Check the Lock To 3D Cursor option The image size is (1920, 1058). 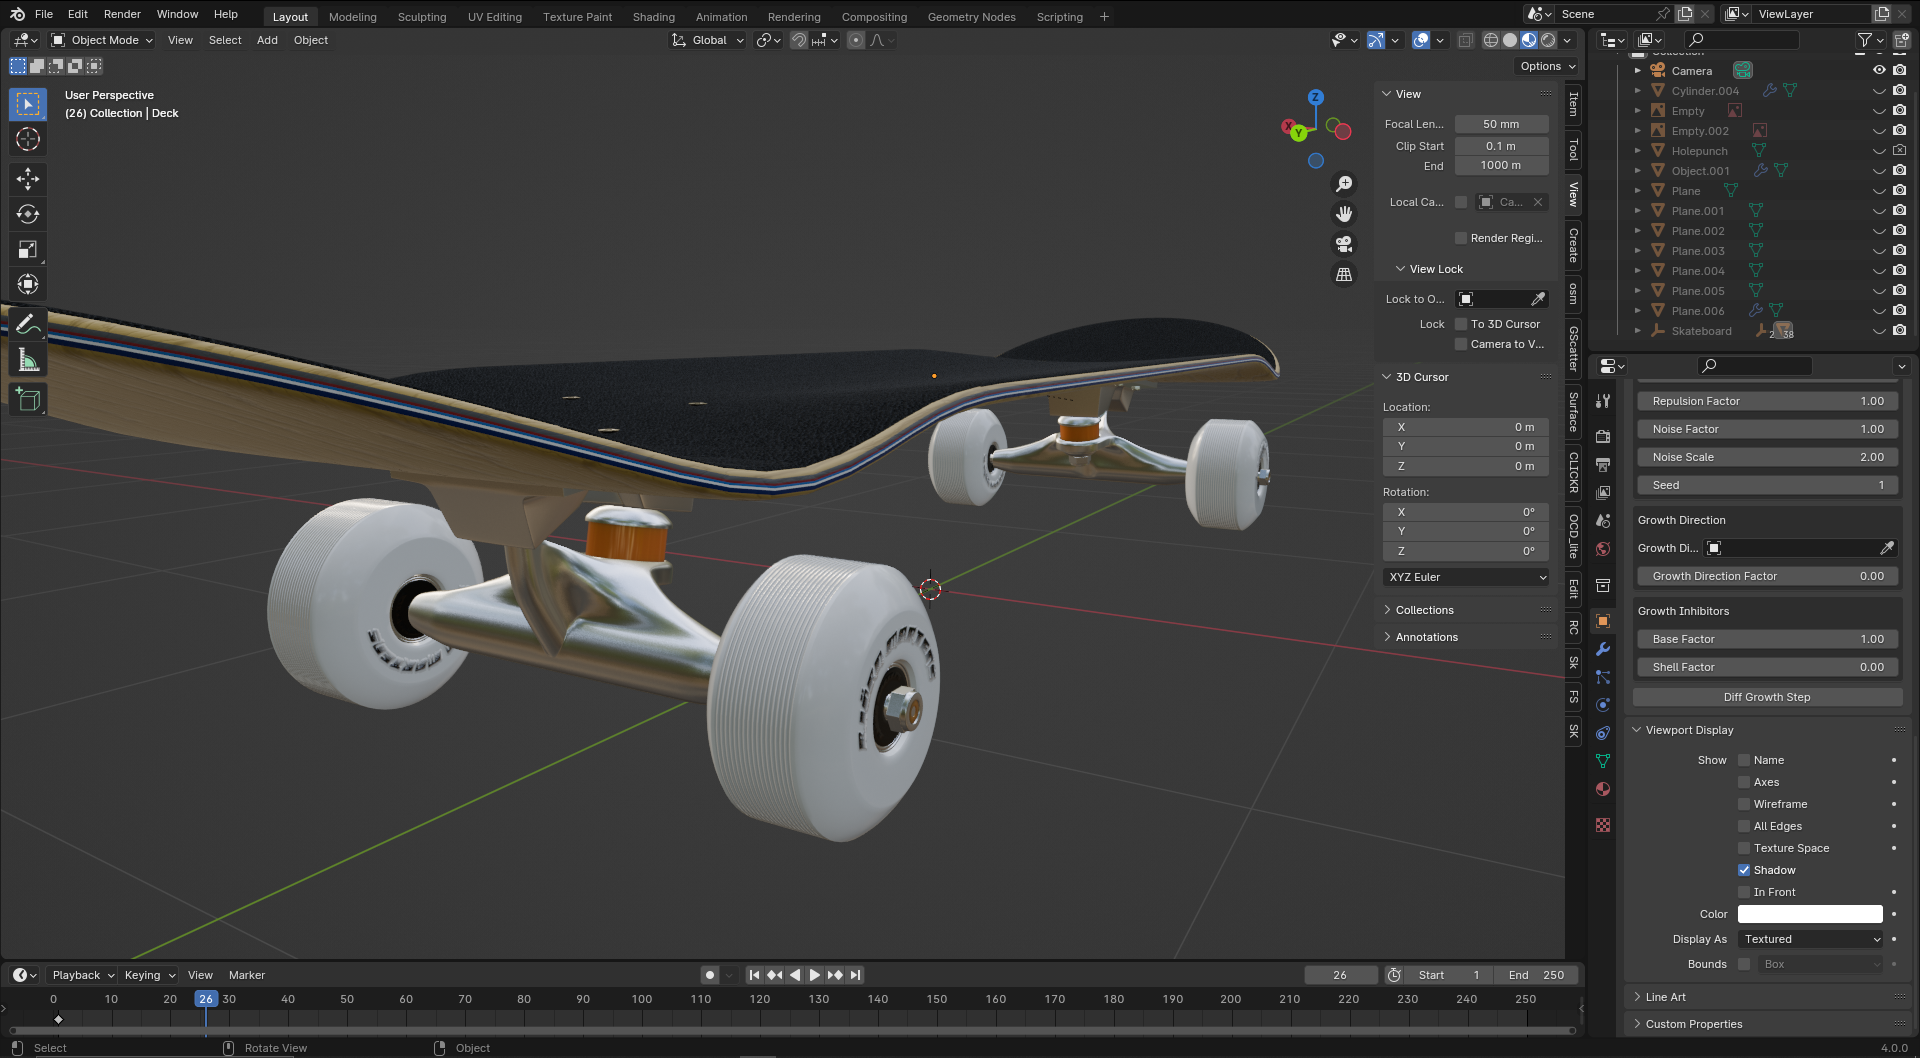pos(1461,324)
